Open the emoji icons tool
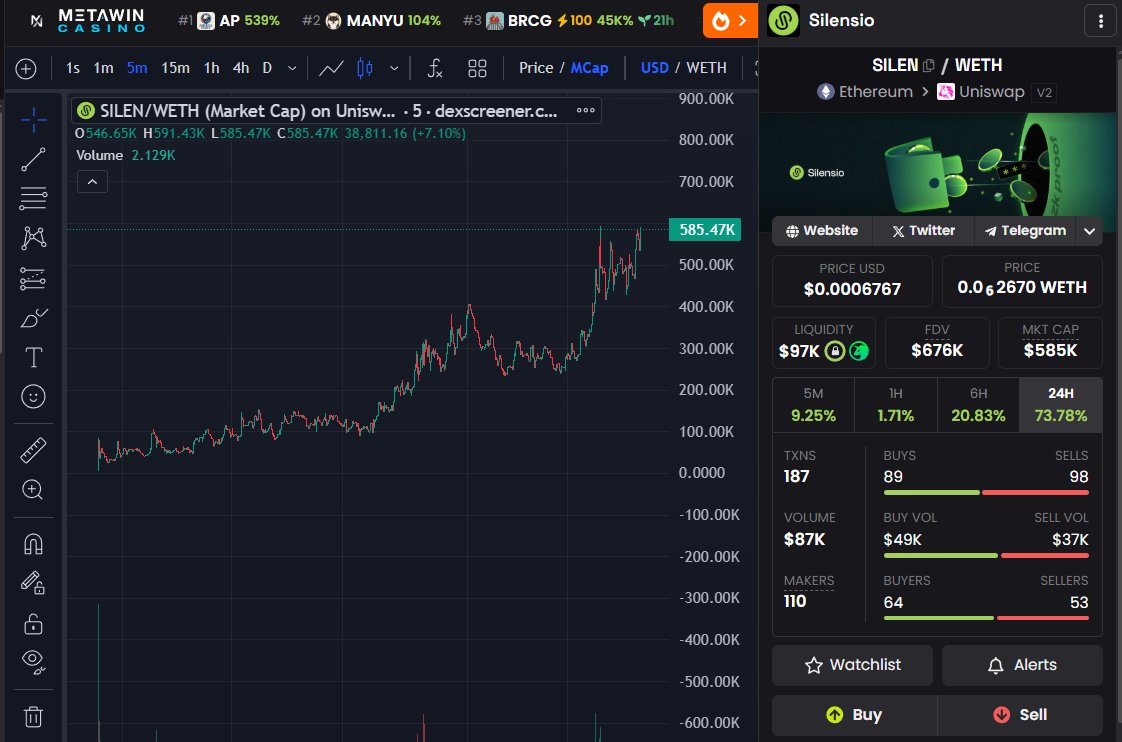 [x=33, y=396]
